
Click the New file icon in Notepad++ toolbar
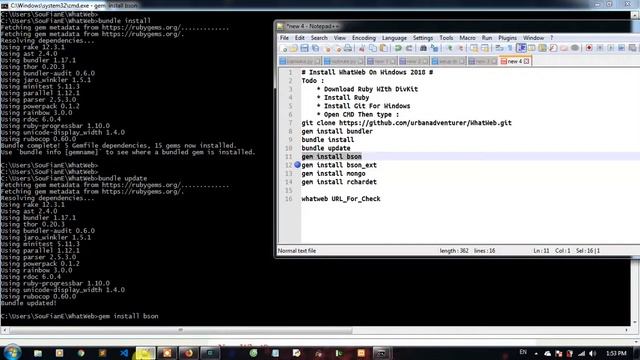(284, 49)
